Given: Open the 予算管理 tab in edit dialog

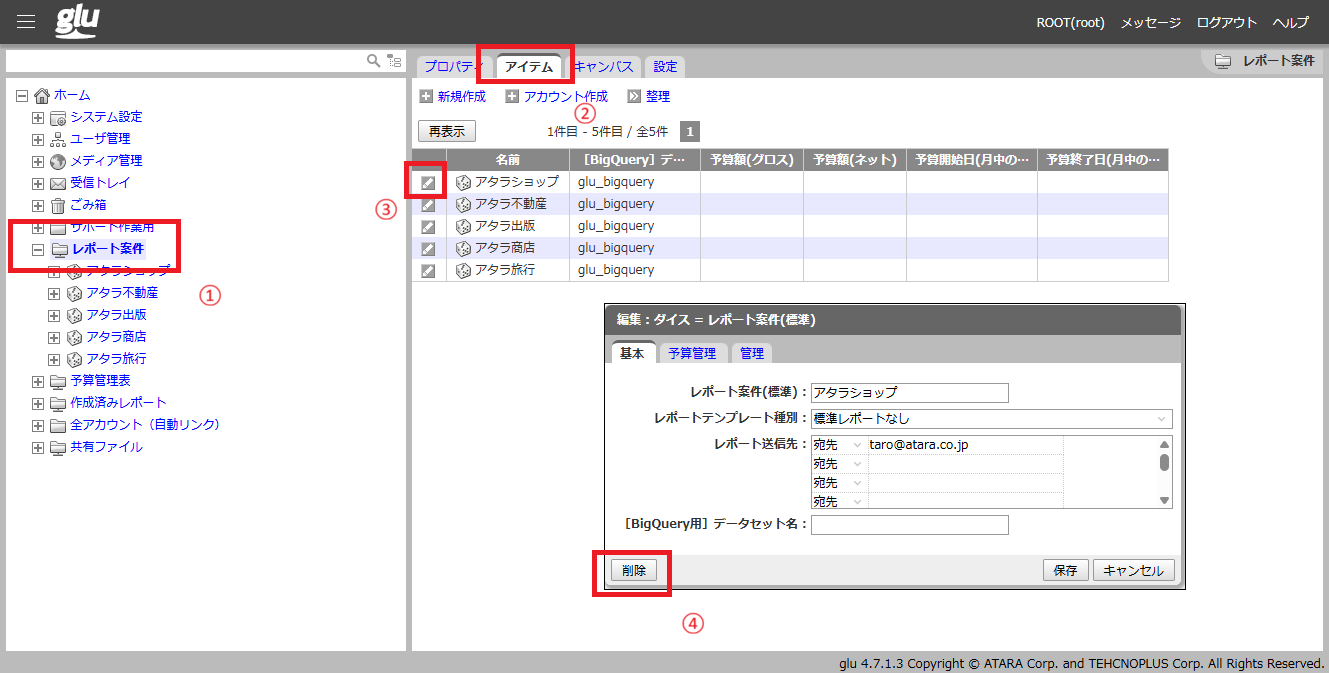Looking at the screenshot, I should pyautogui.click(x=692, y=353).
